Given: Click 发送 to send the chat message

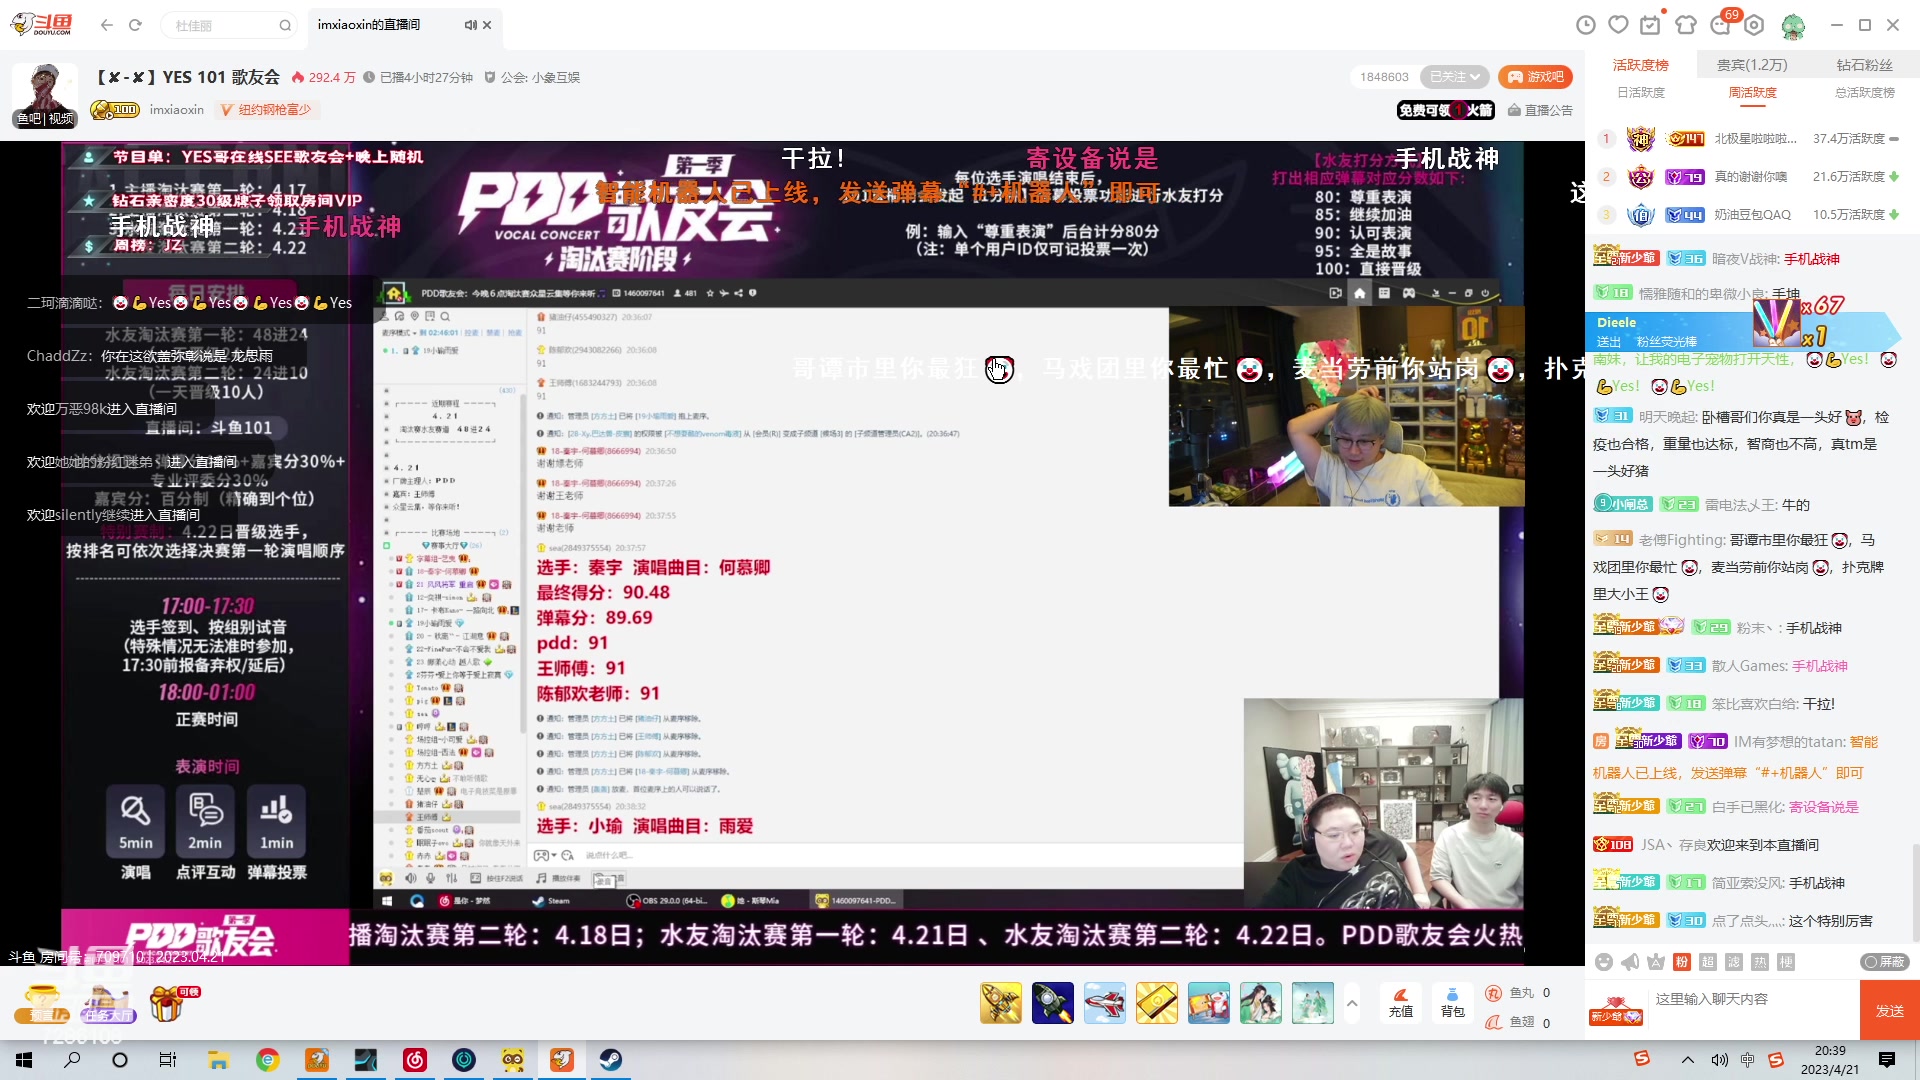Looking at the screenshot, I should coord(1889,1010).
